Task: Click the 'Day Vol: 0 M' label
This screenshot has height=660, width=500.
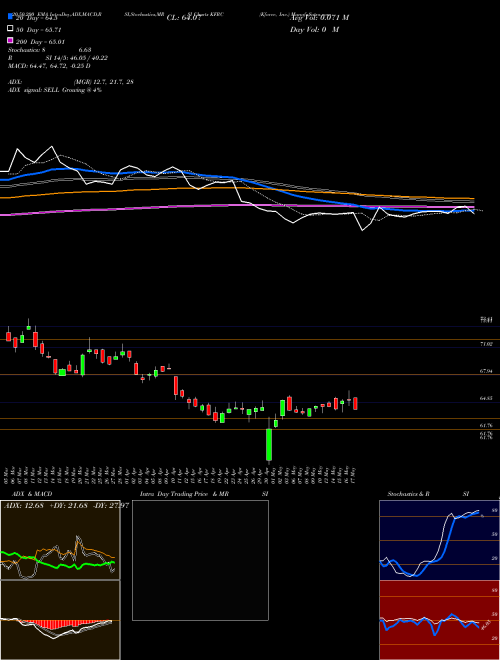Action: (x=314, y=29)
